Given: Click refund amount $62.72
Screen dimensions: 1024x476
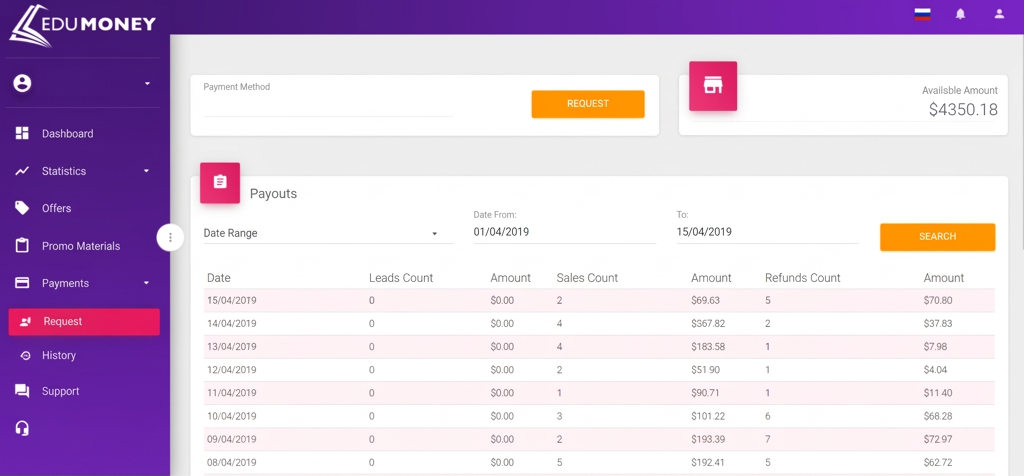Looking at the screenshot, I should [938, 462].
